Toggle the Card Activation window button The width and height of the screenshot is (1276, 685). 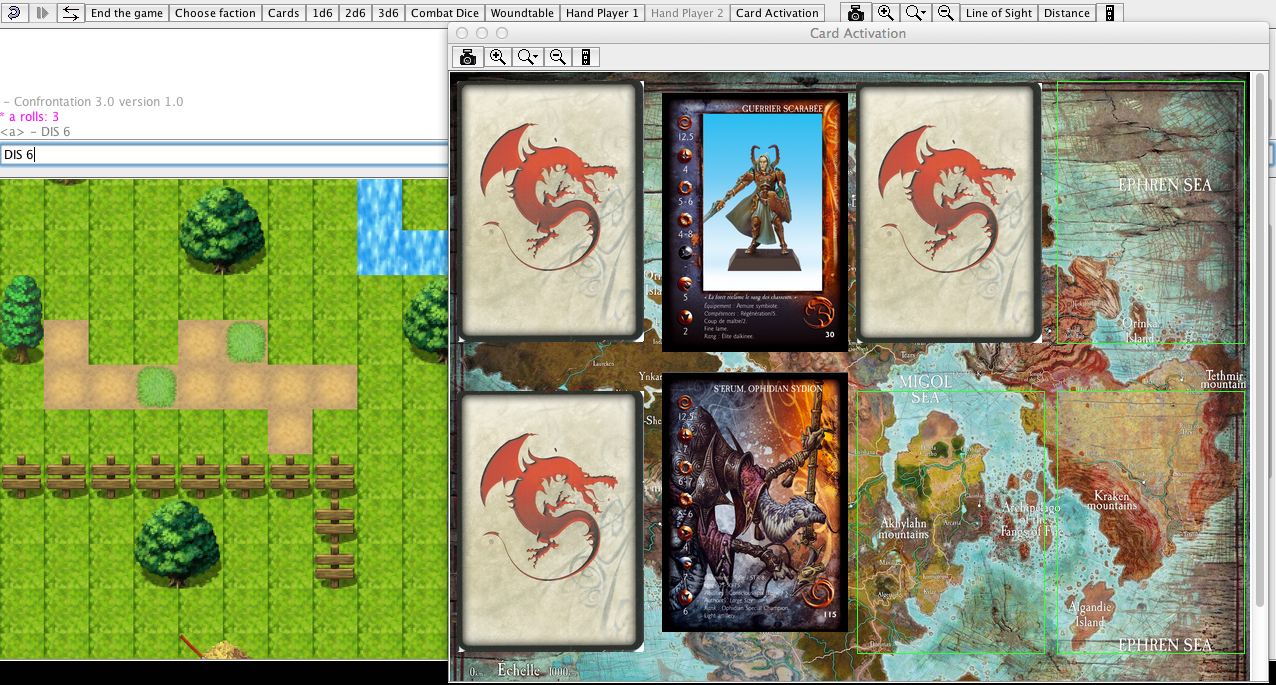click(777, 13)
